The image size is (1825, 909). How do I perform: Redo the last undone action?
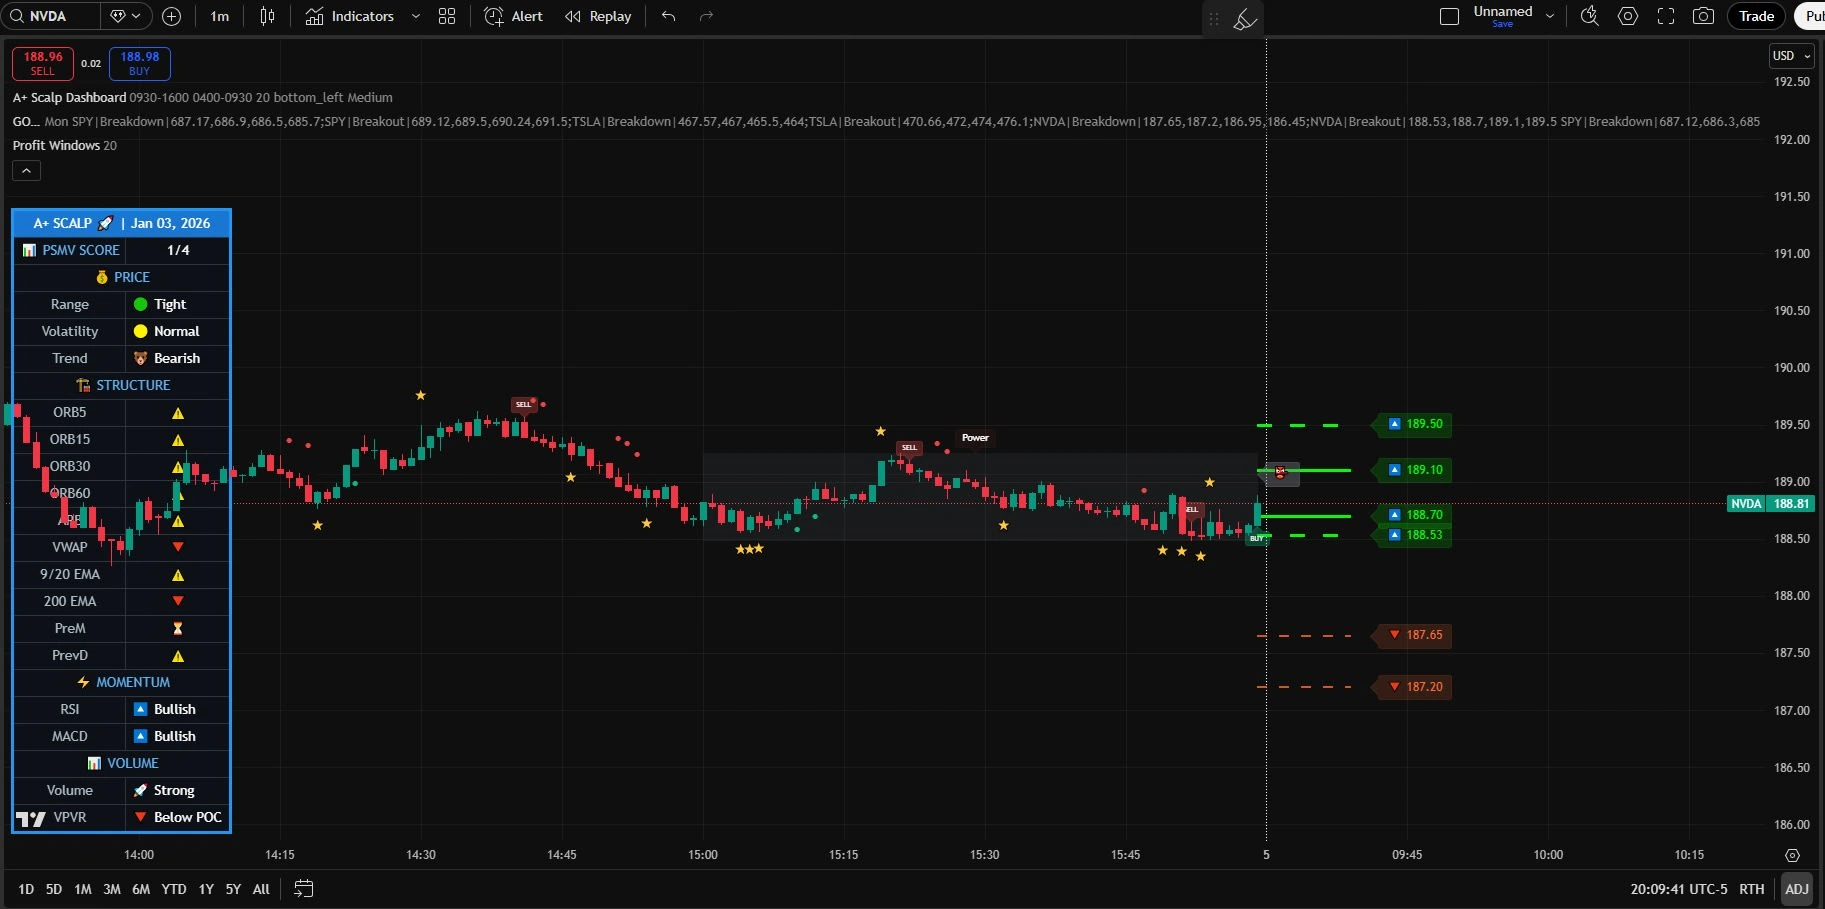tap(706, 16)
